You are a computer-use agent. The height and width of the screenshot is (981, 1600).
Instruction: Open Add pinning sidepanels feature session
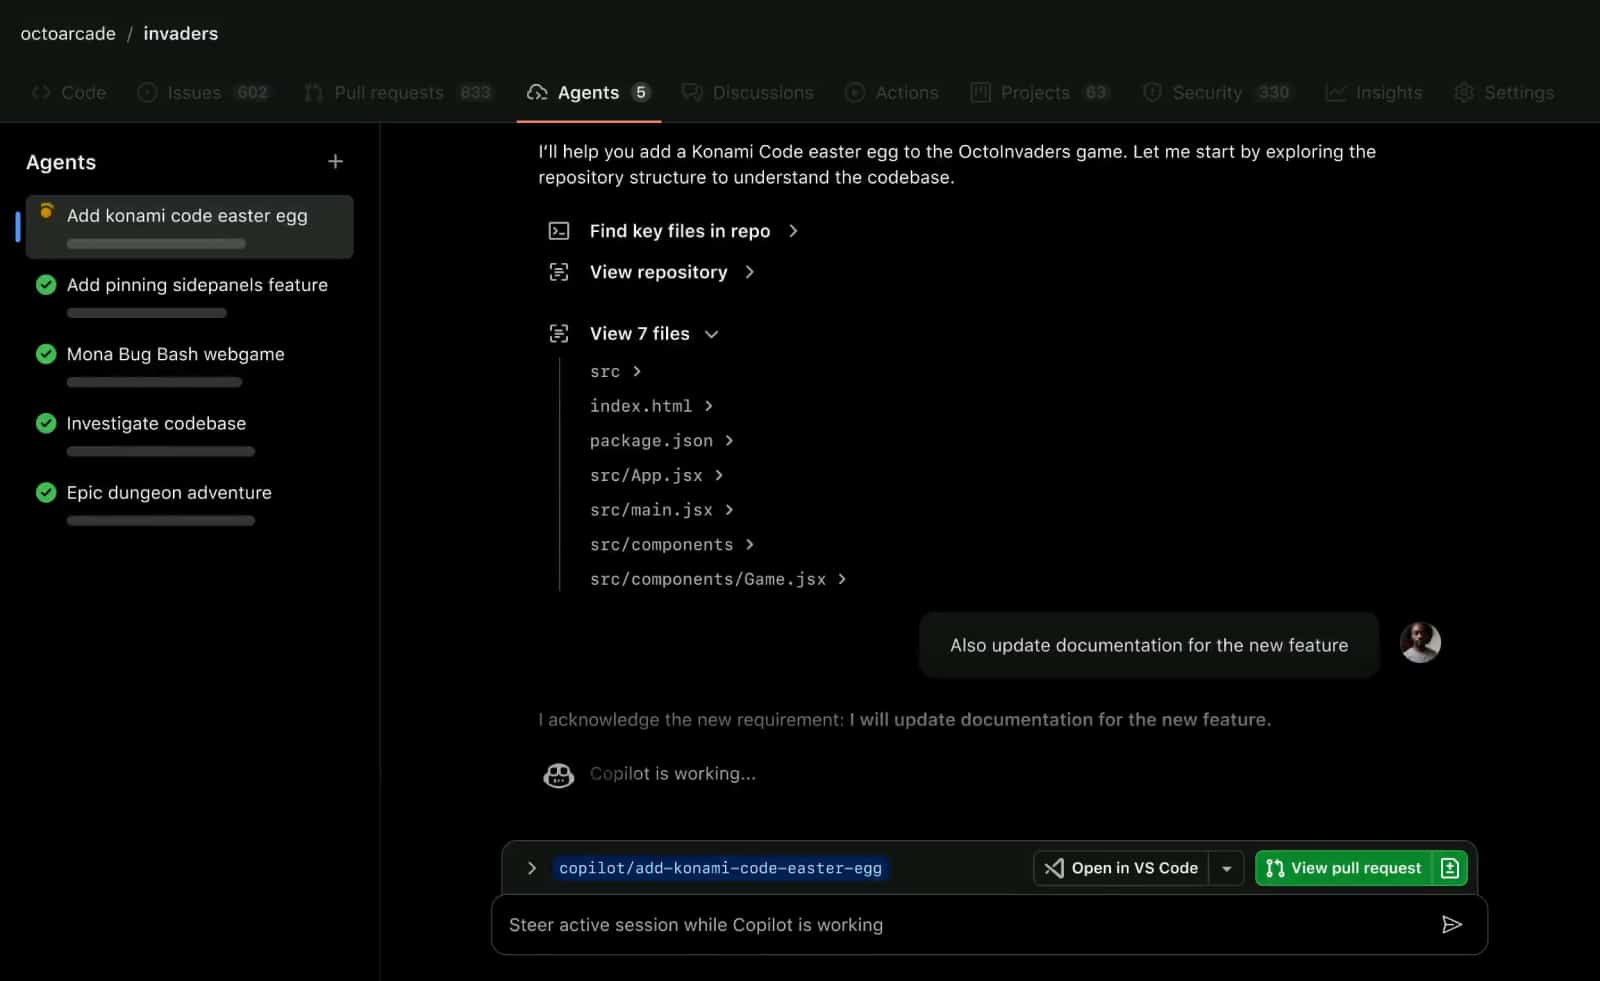coord(189,296)
